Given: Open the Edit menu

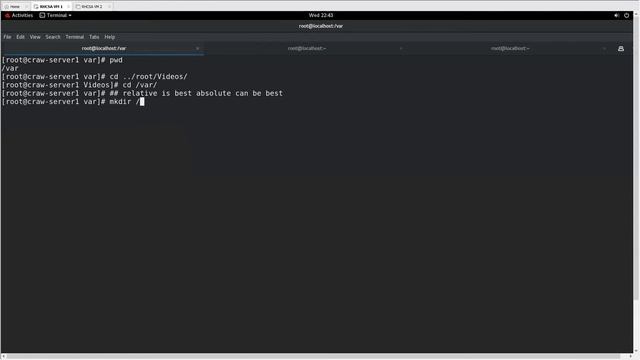Looking at the screenshot, I should coord(20,37).
